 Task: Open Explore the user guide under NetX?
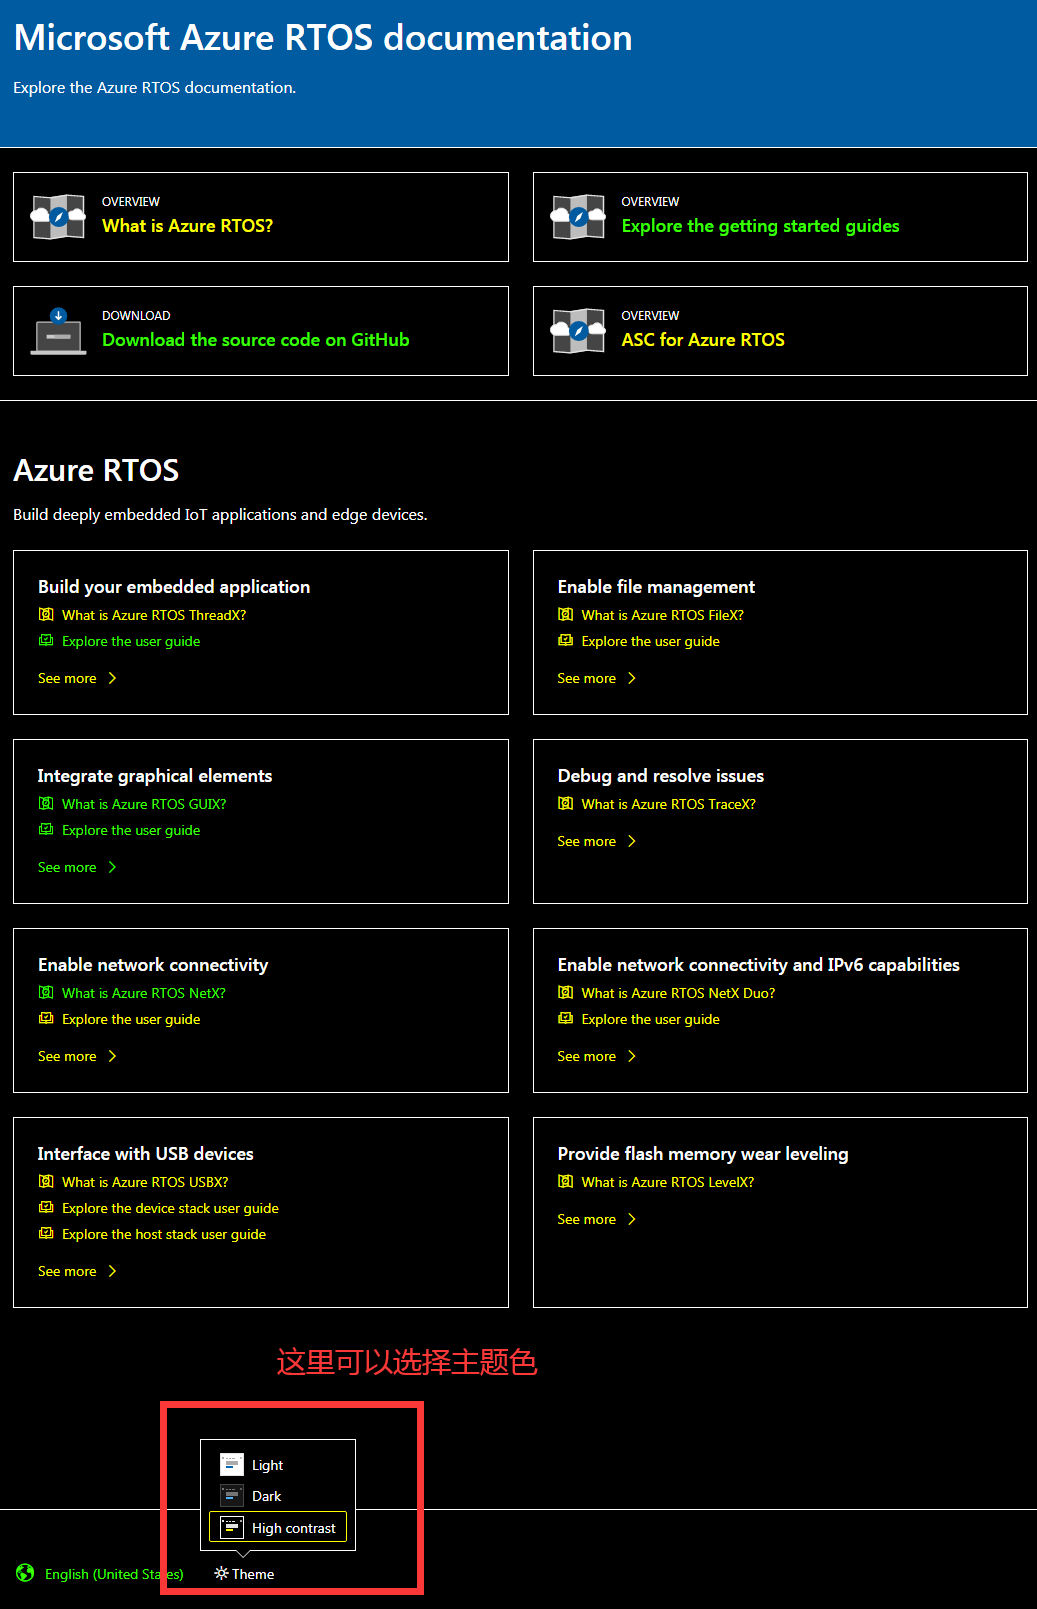point(131,1019)
